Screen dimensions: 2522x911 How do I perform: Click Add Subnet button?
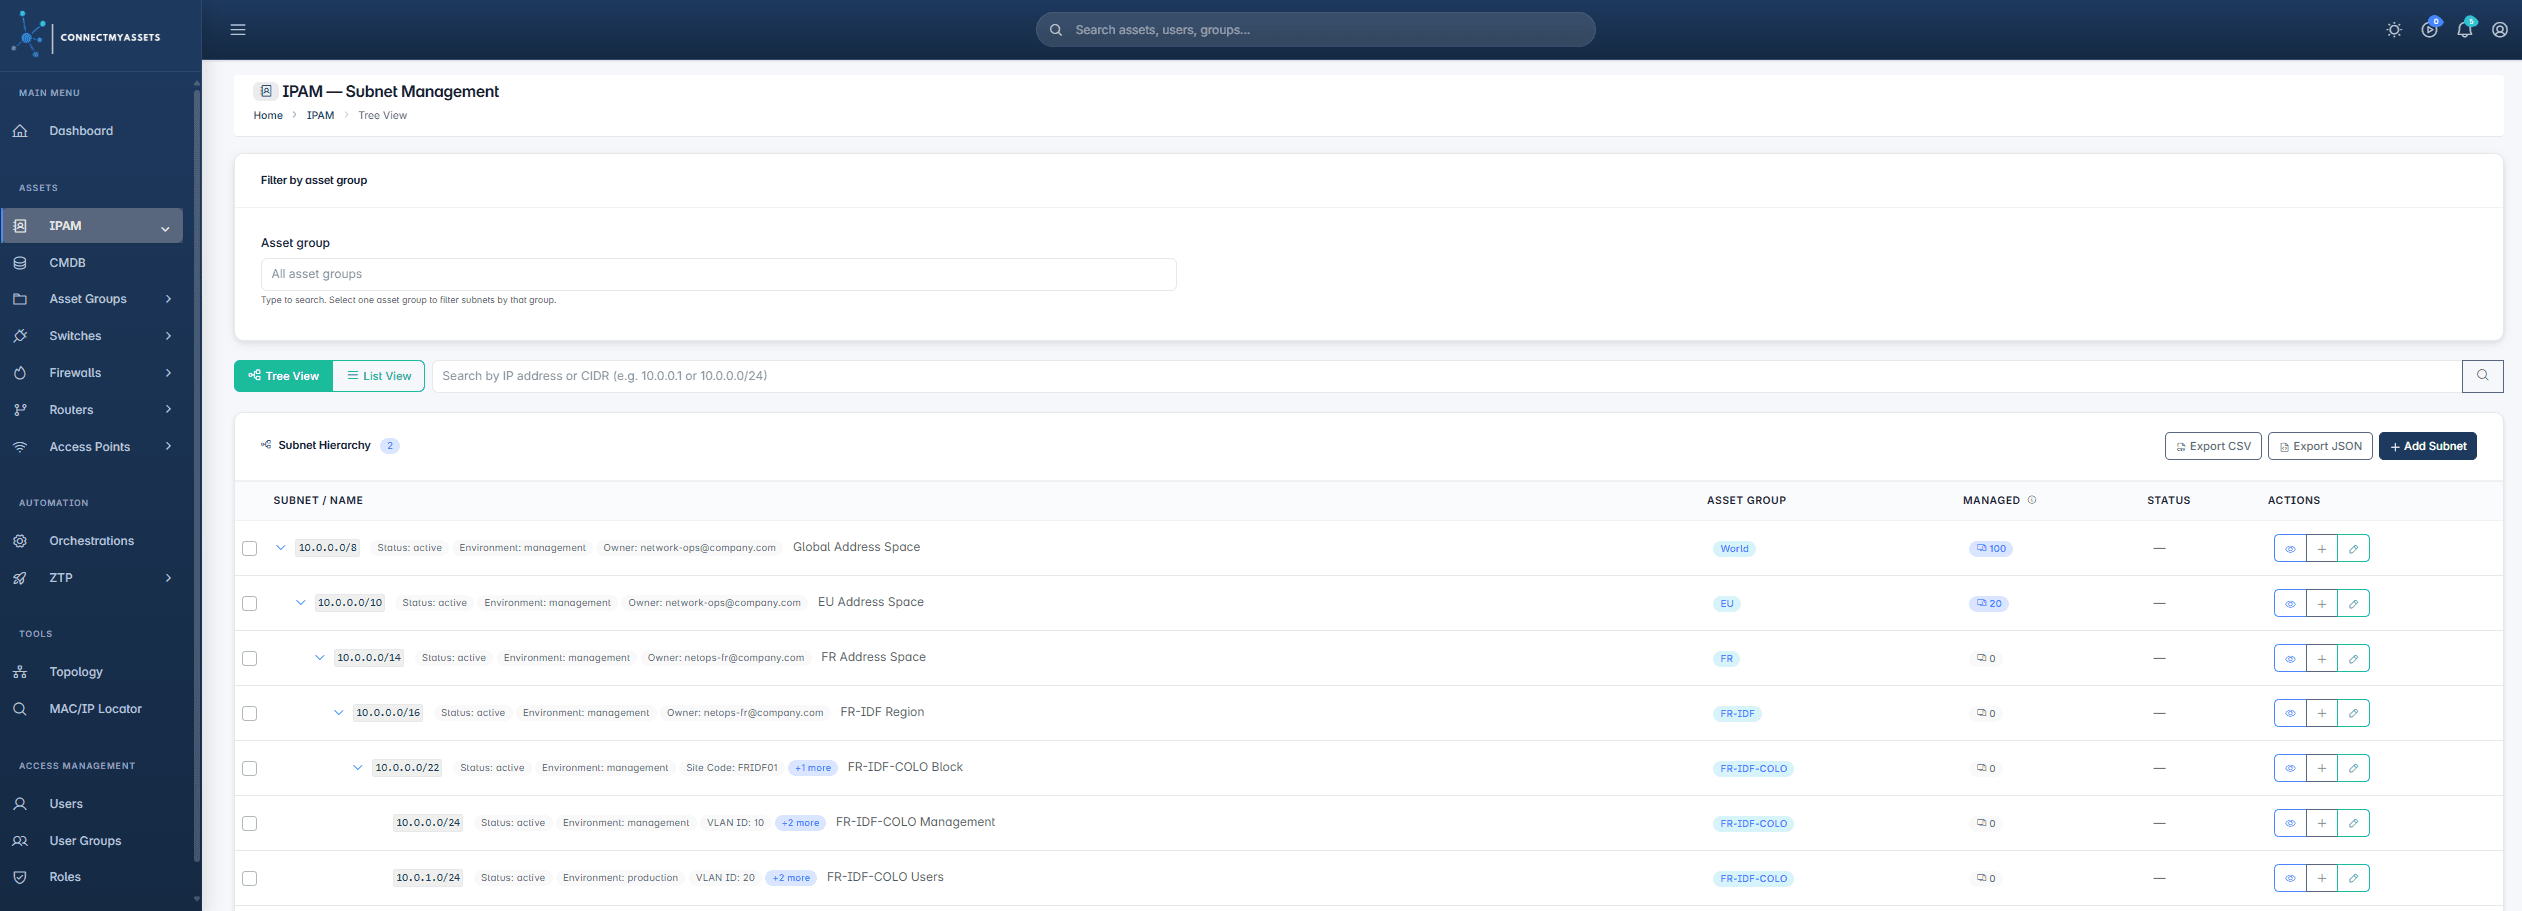(x=2428, y=446)
